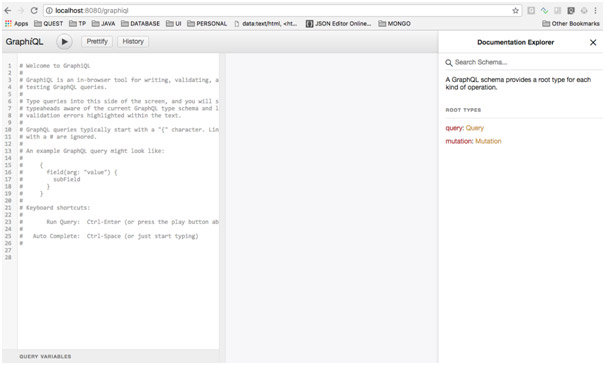Focus the Search Schema field
605x365 pixels.
[524, 62]
